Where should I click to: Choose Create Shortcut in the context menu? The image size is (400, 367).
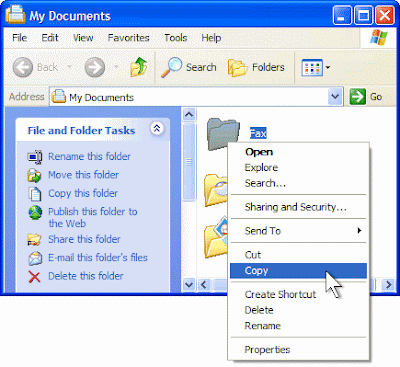(299, 294)
